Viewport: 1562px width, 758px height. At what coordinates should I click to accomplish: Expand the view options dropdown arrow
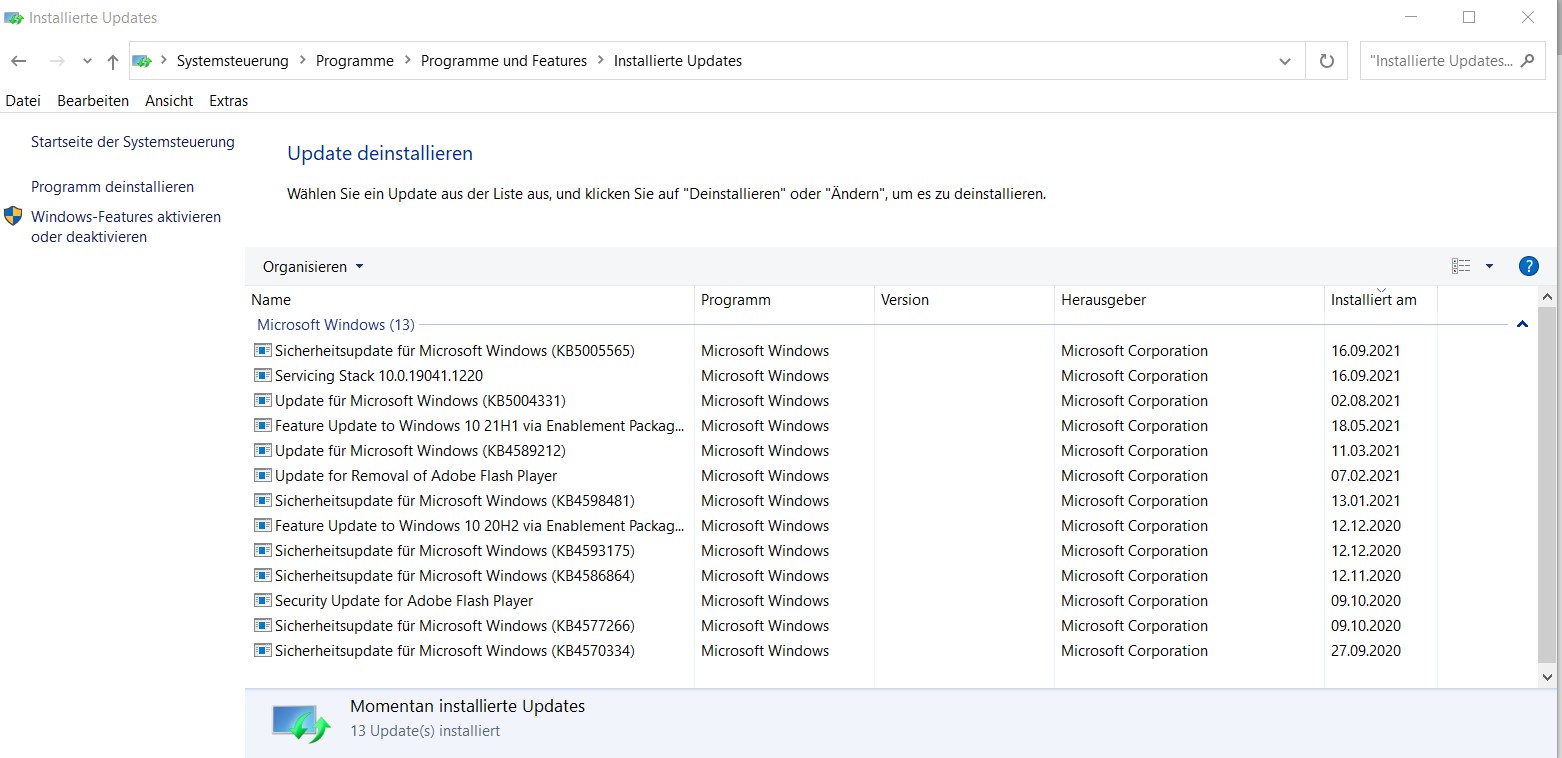tap(1489, 266)
